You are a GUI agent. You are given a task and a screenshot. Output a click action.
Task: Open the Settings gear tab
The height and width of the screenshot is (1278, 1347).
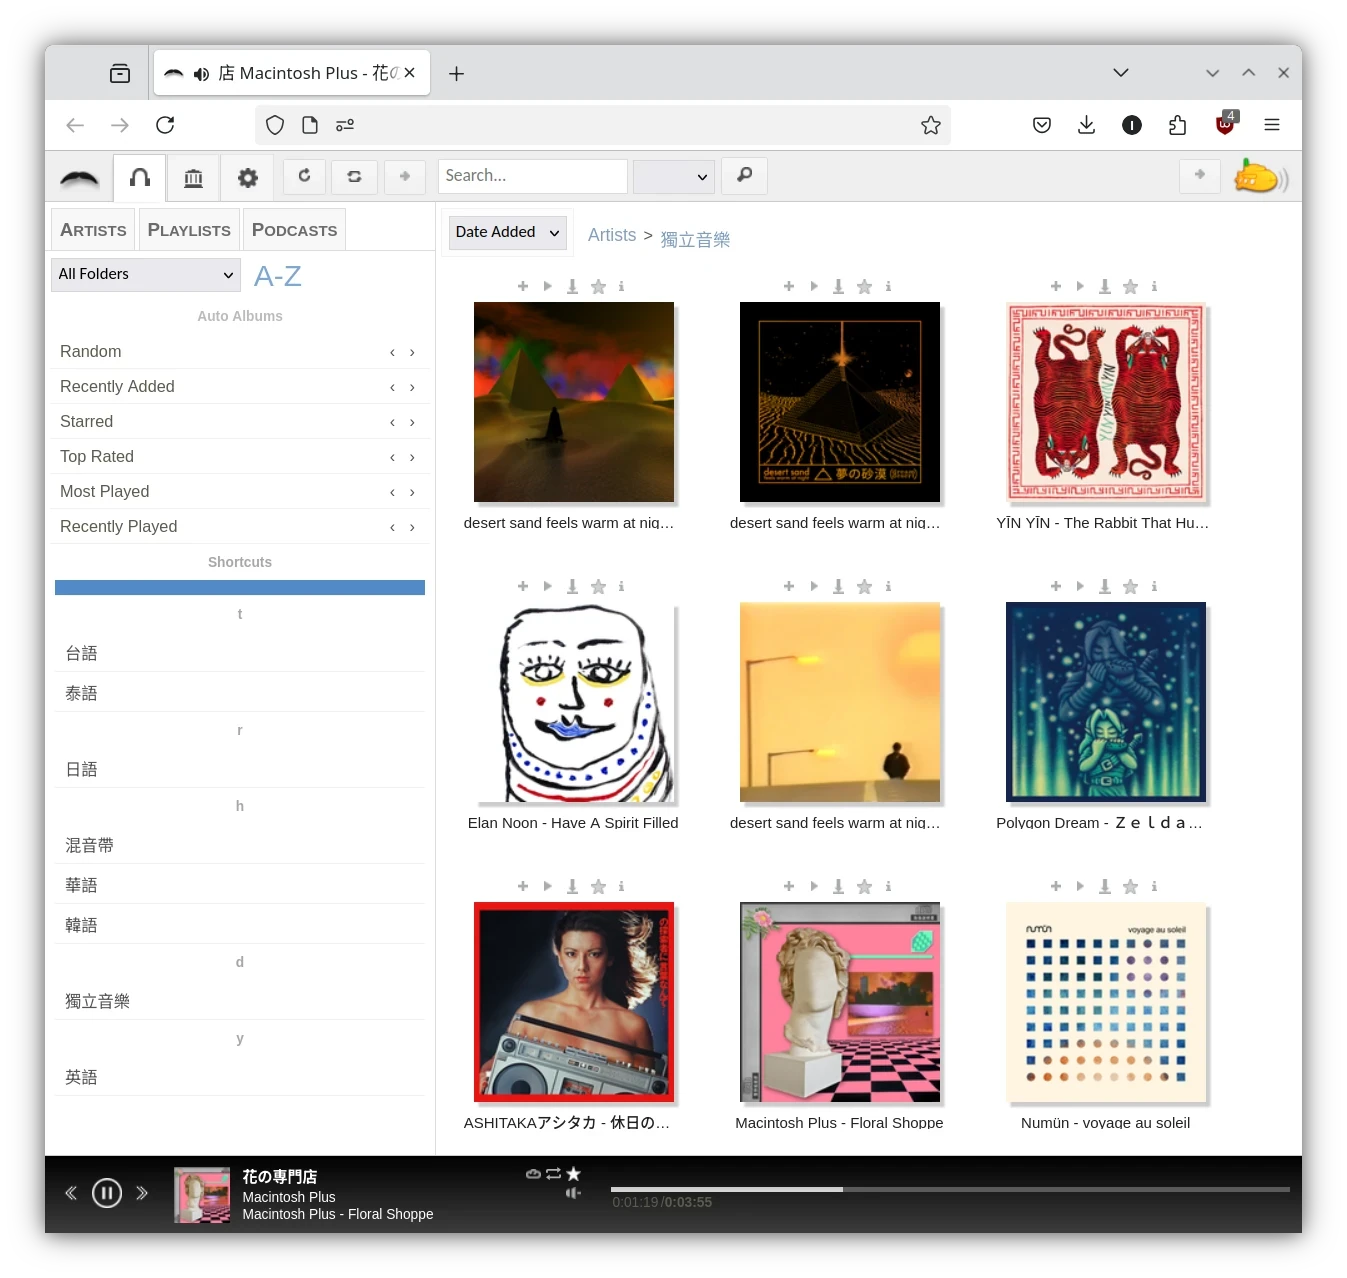tap(247, 177)
